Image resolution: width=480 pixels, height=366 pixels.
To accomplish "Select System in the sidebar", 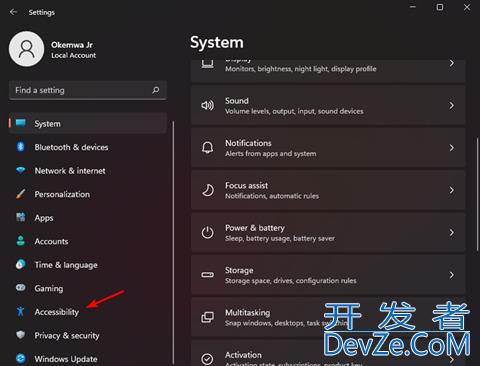I will (88, 123).
